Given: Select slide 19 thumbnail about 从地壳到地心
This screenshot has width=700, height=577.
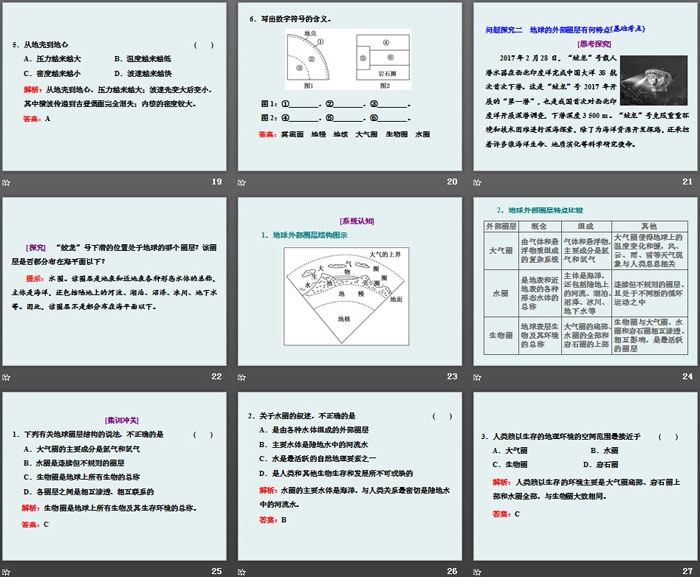Looking at the screenshot, I should (x=114, y=87).
